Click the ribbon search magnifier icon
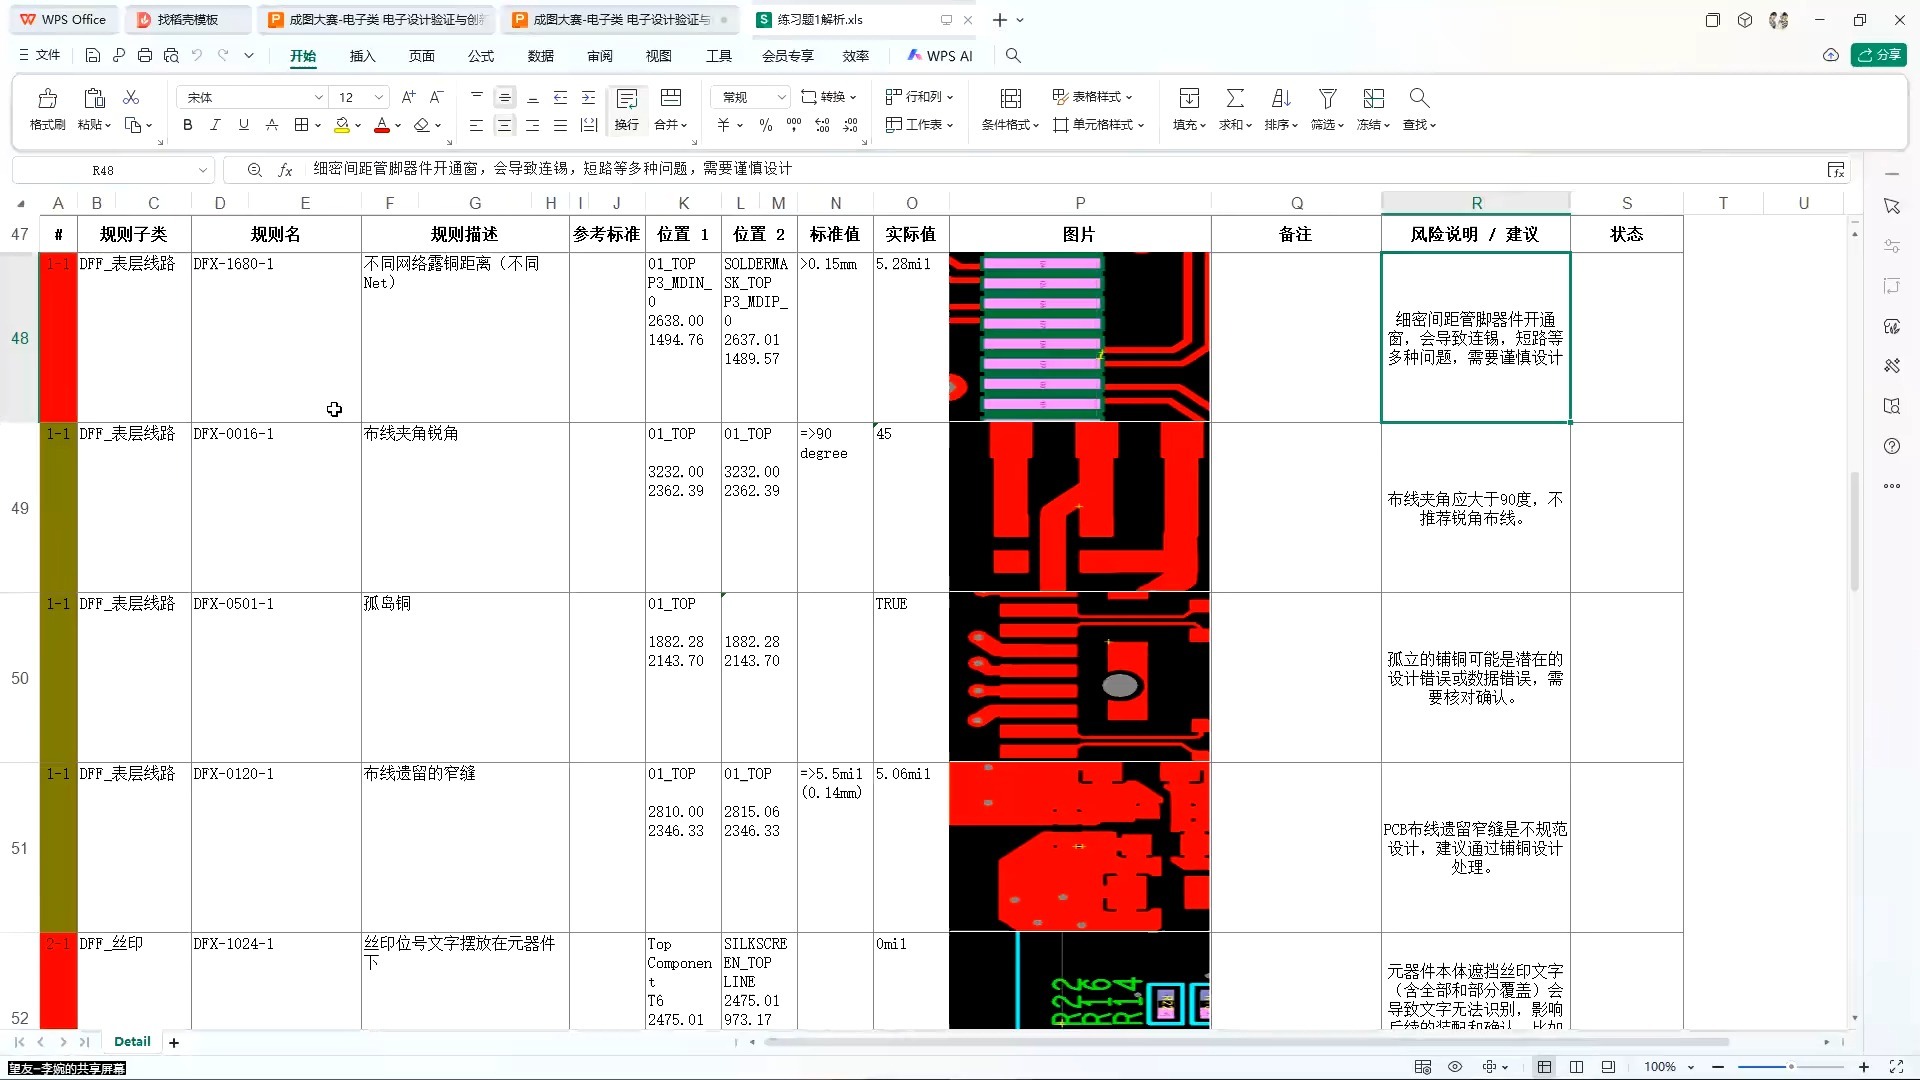Viewport: 1920px width, 1080px height. point(1013,56)
